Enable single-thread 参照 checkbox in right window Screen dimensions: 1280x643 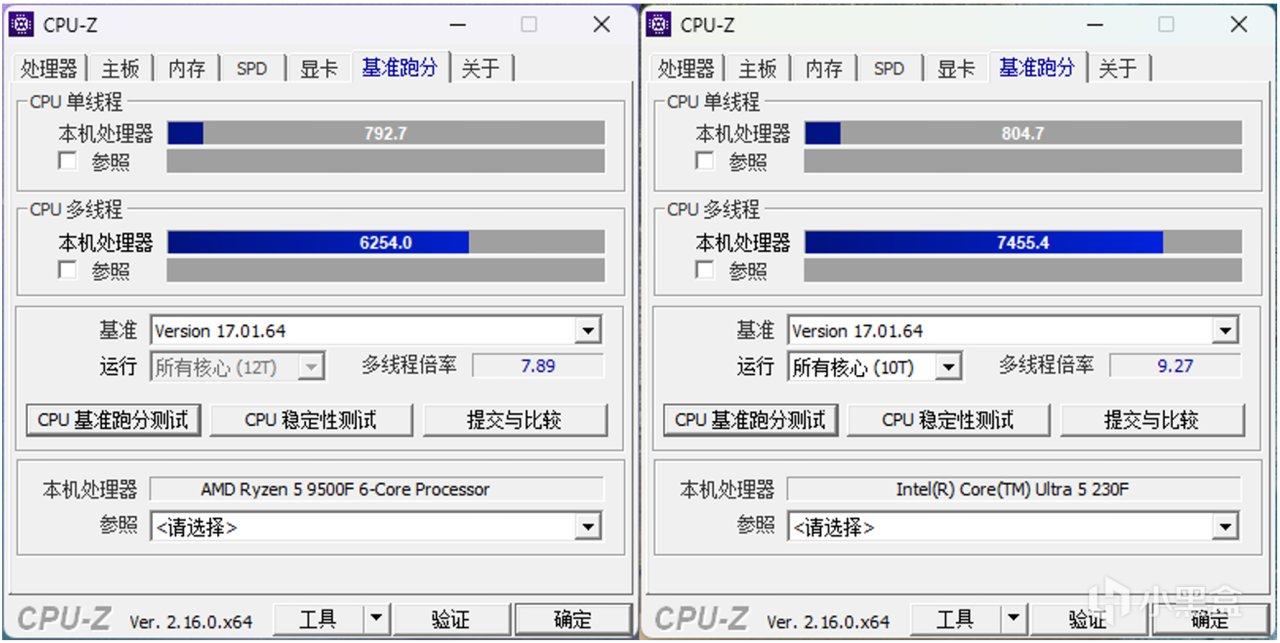tap(705, 160)
